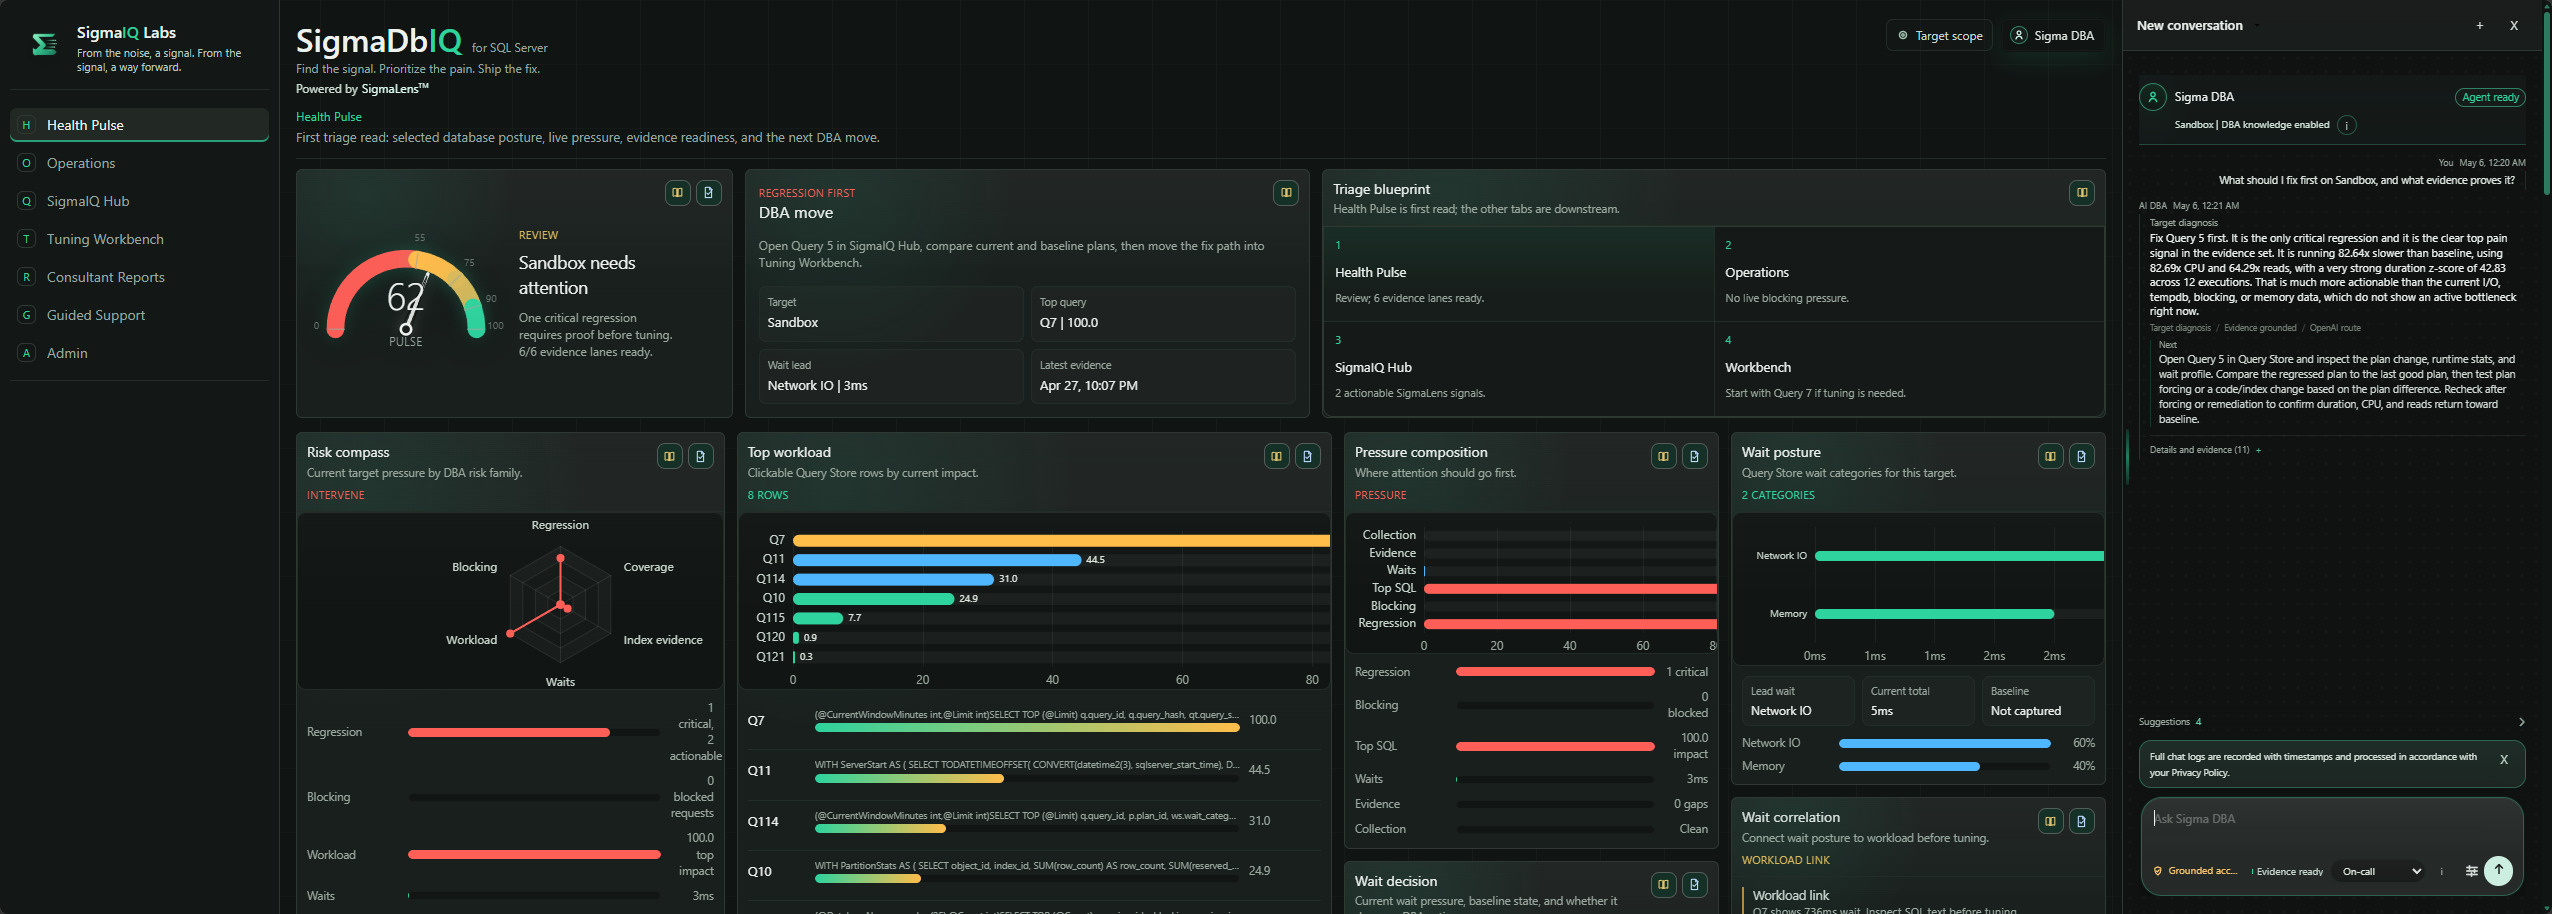Open the report document icon in Risk compass panel
2552x914 pixels.
tap(701, 457)
